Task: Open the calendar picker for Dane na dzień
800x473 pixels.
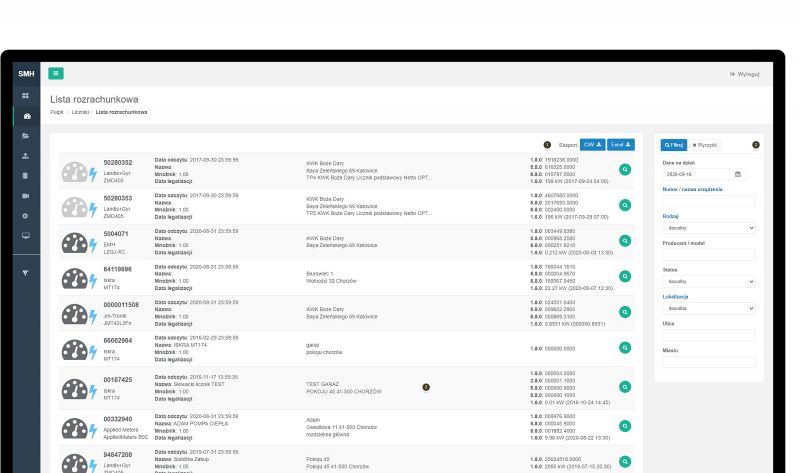Action: point(738,175)
